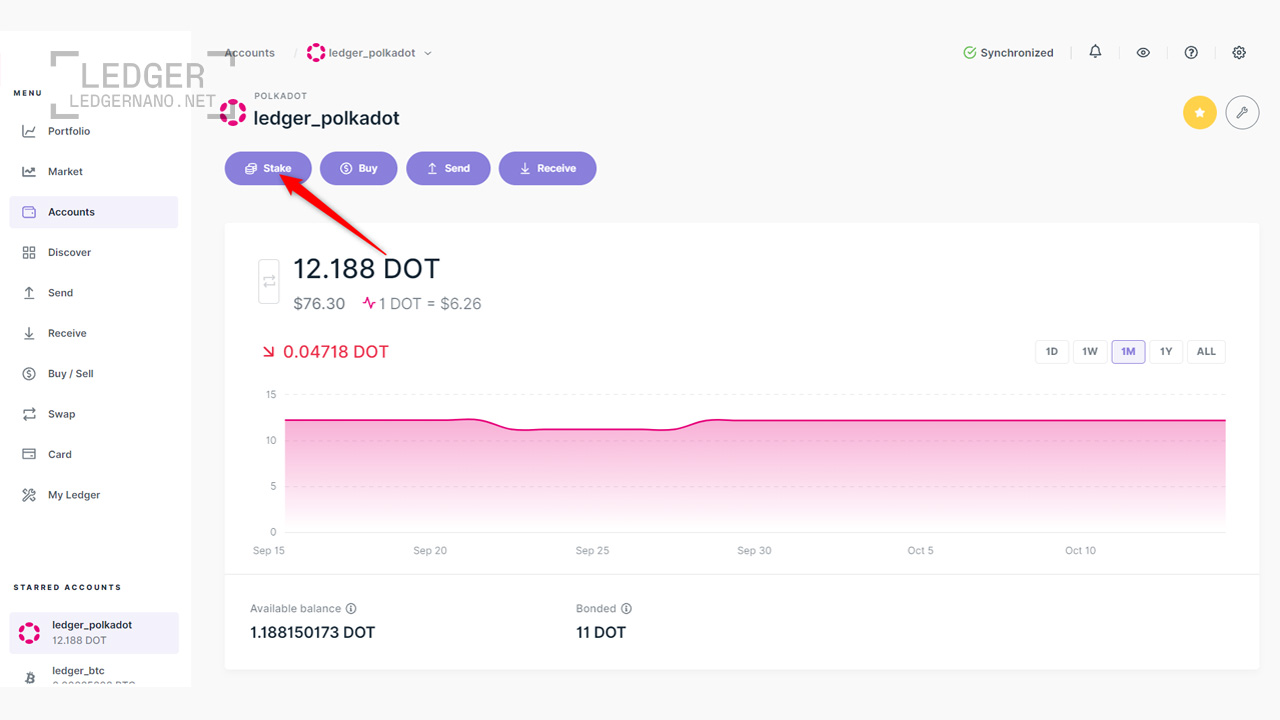Open Send in the sidebar menu

(94, 293)
